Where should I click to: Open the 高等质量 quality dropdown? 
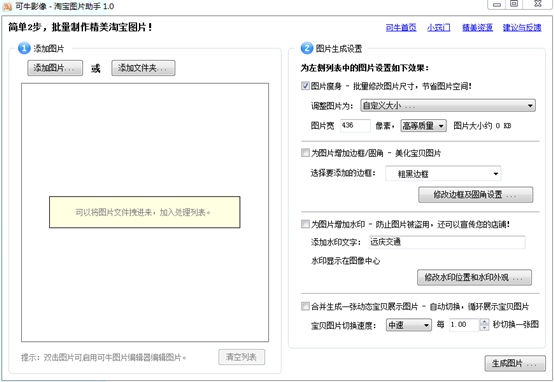pos(423,125)
